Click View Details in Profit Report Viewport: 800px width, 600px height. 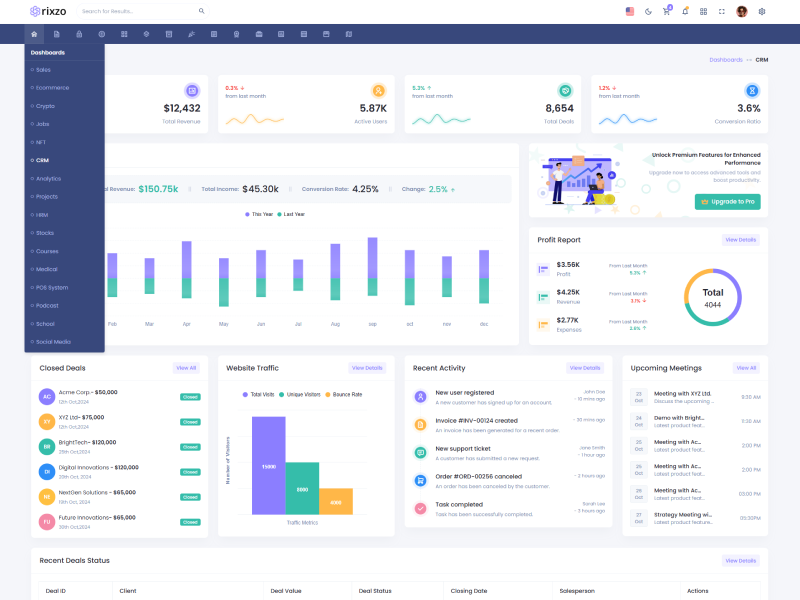[x=740, y=240]
